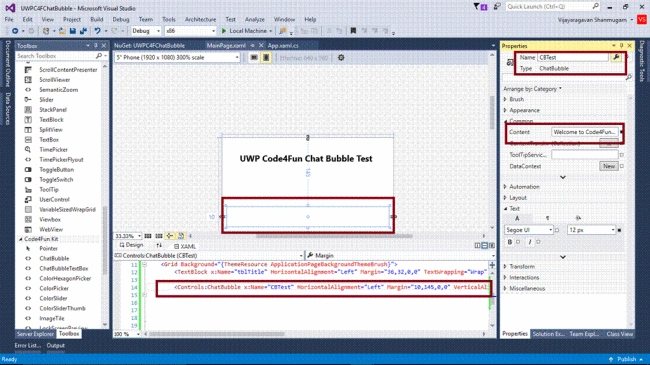Image resolution: width=650 pixels, height=365 pixels.
Task: Click the bookmark icon in the toolbar
Action: pyautogui.click(x=353, y=31)
